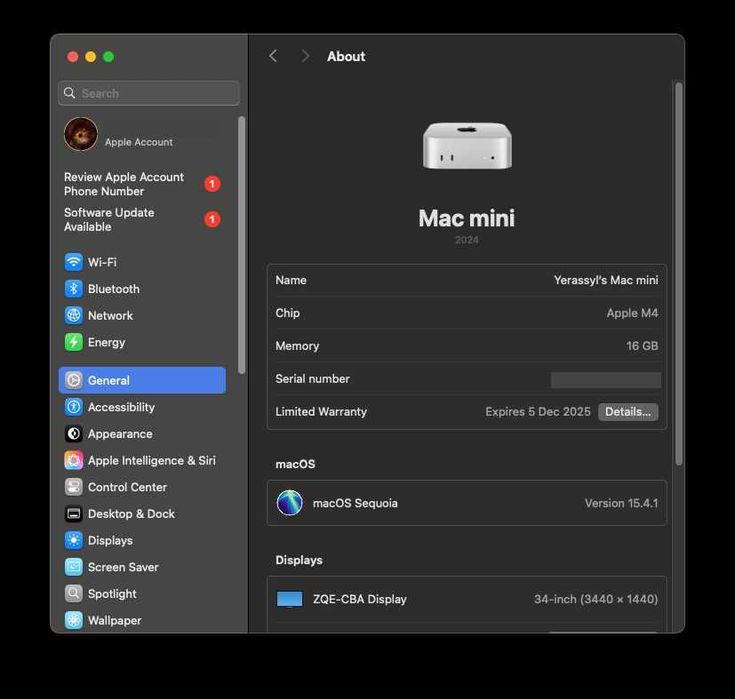
Task: Click the Mac mini heading
Action: click(467, 218)
